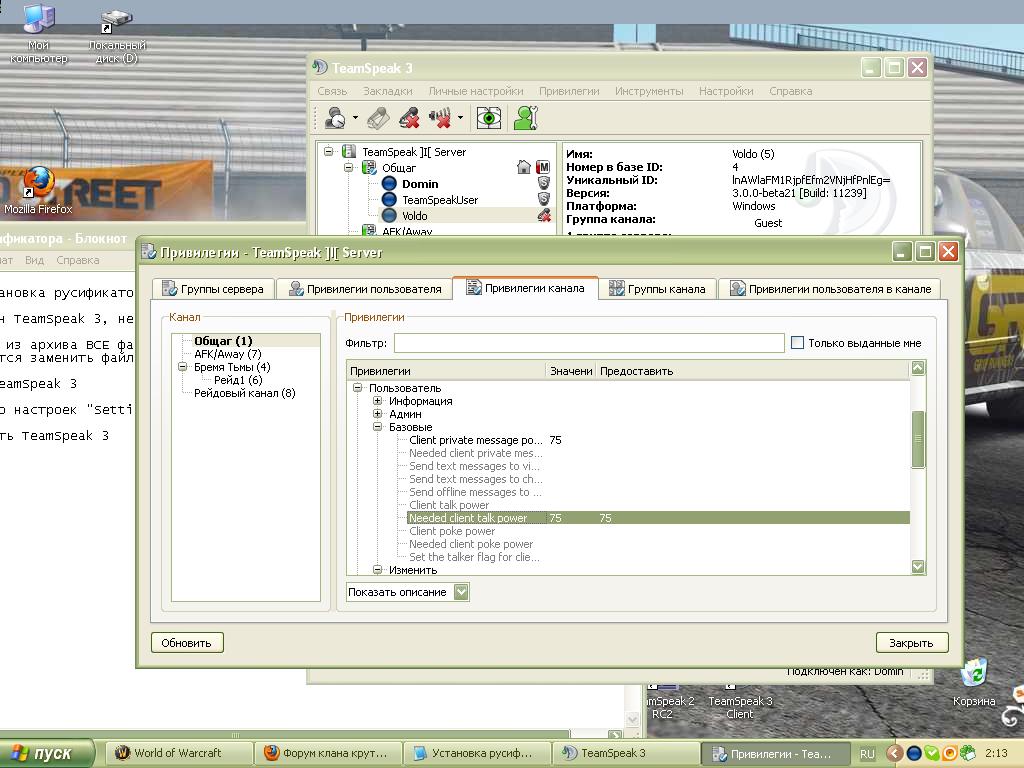Click the red M icon next to Общаг
Viewport: 1024px width, 768px height.
pos(543,168)
